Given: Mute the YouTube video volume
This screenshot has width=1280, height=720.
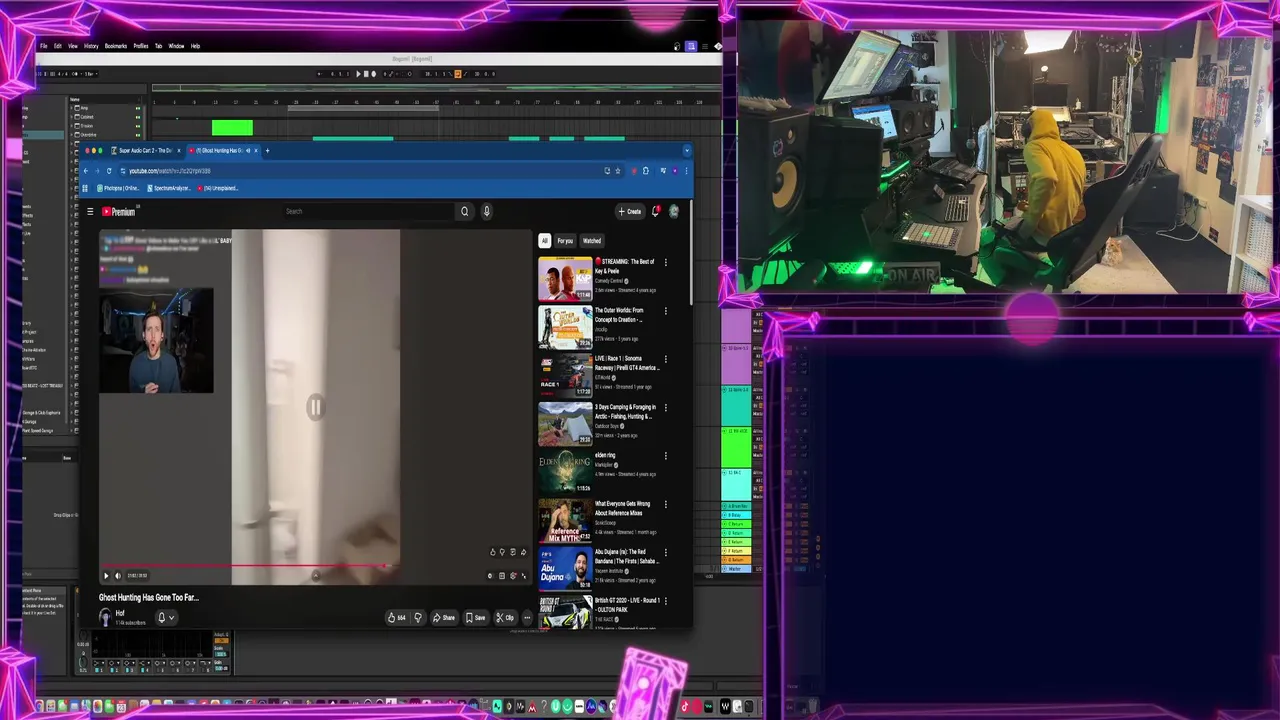Looking at the screenshot, I should click(118, 576).
